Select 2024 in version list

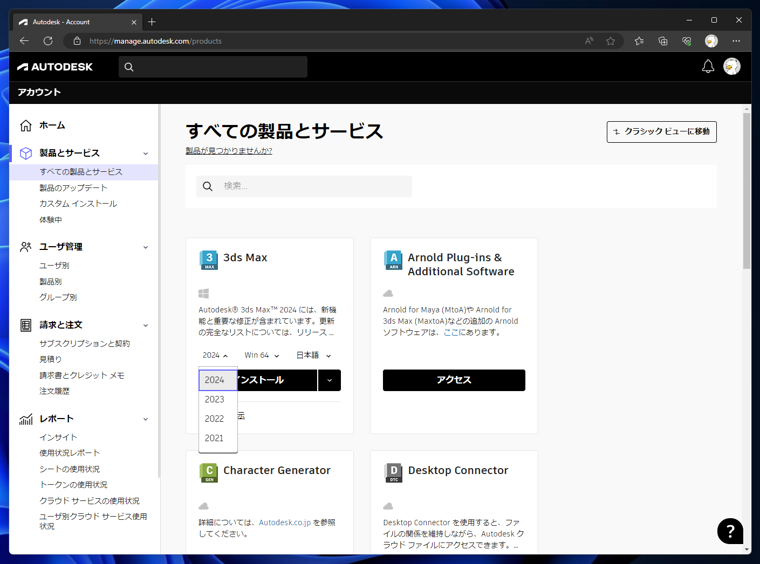(x=218, y=380)
